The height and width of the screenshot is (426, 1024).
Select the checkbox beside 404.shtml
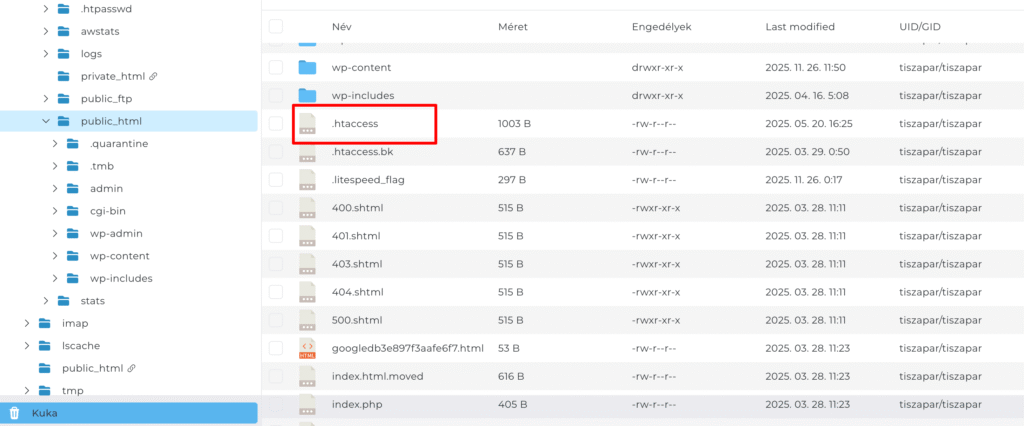tap(276, 292)
